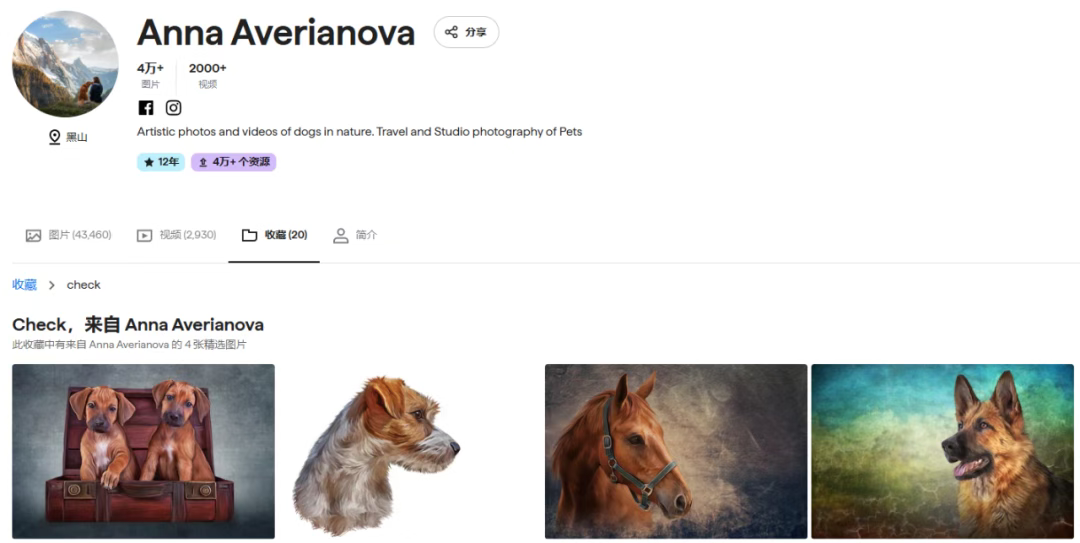Image resolution: width=1080 pixels, height=543 pixels.
Task: Open the brown horse portrait image
Action: pos(676,451)
